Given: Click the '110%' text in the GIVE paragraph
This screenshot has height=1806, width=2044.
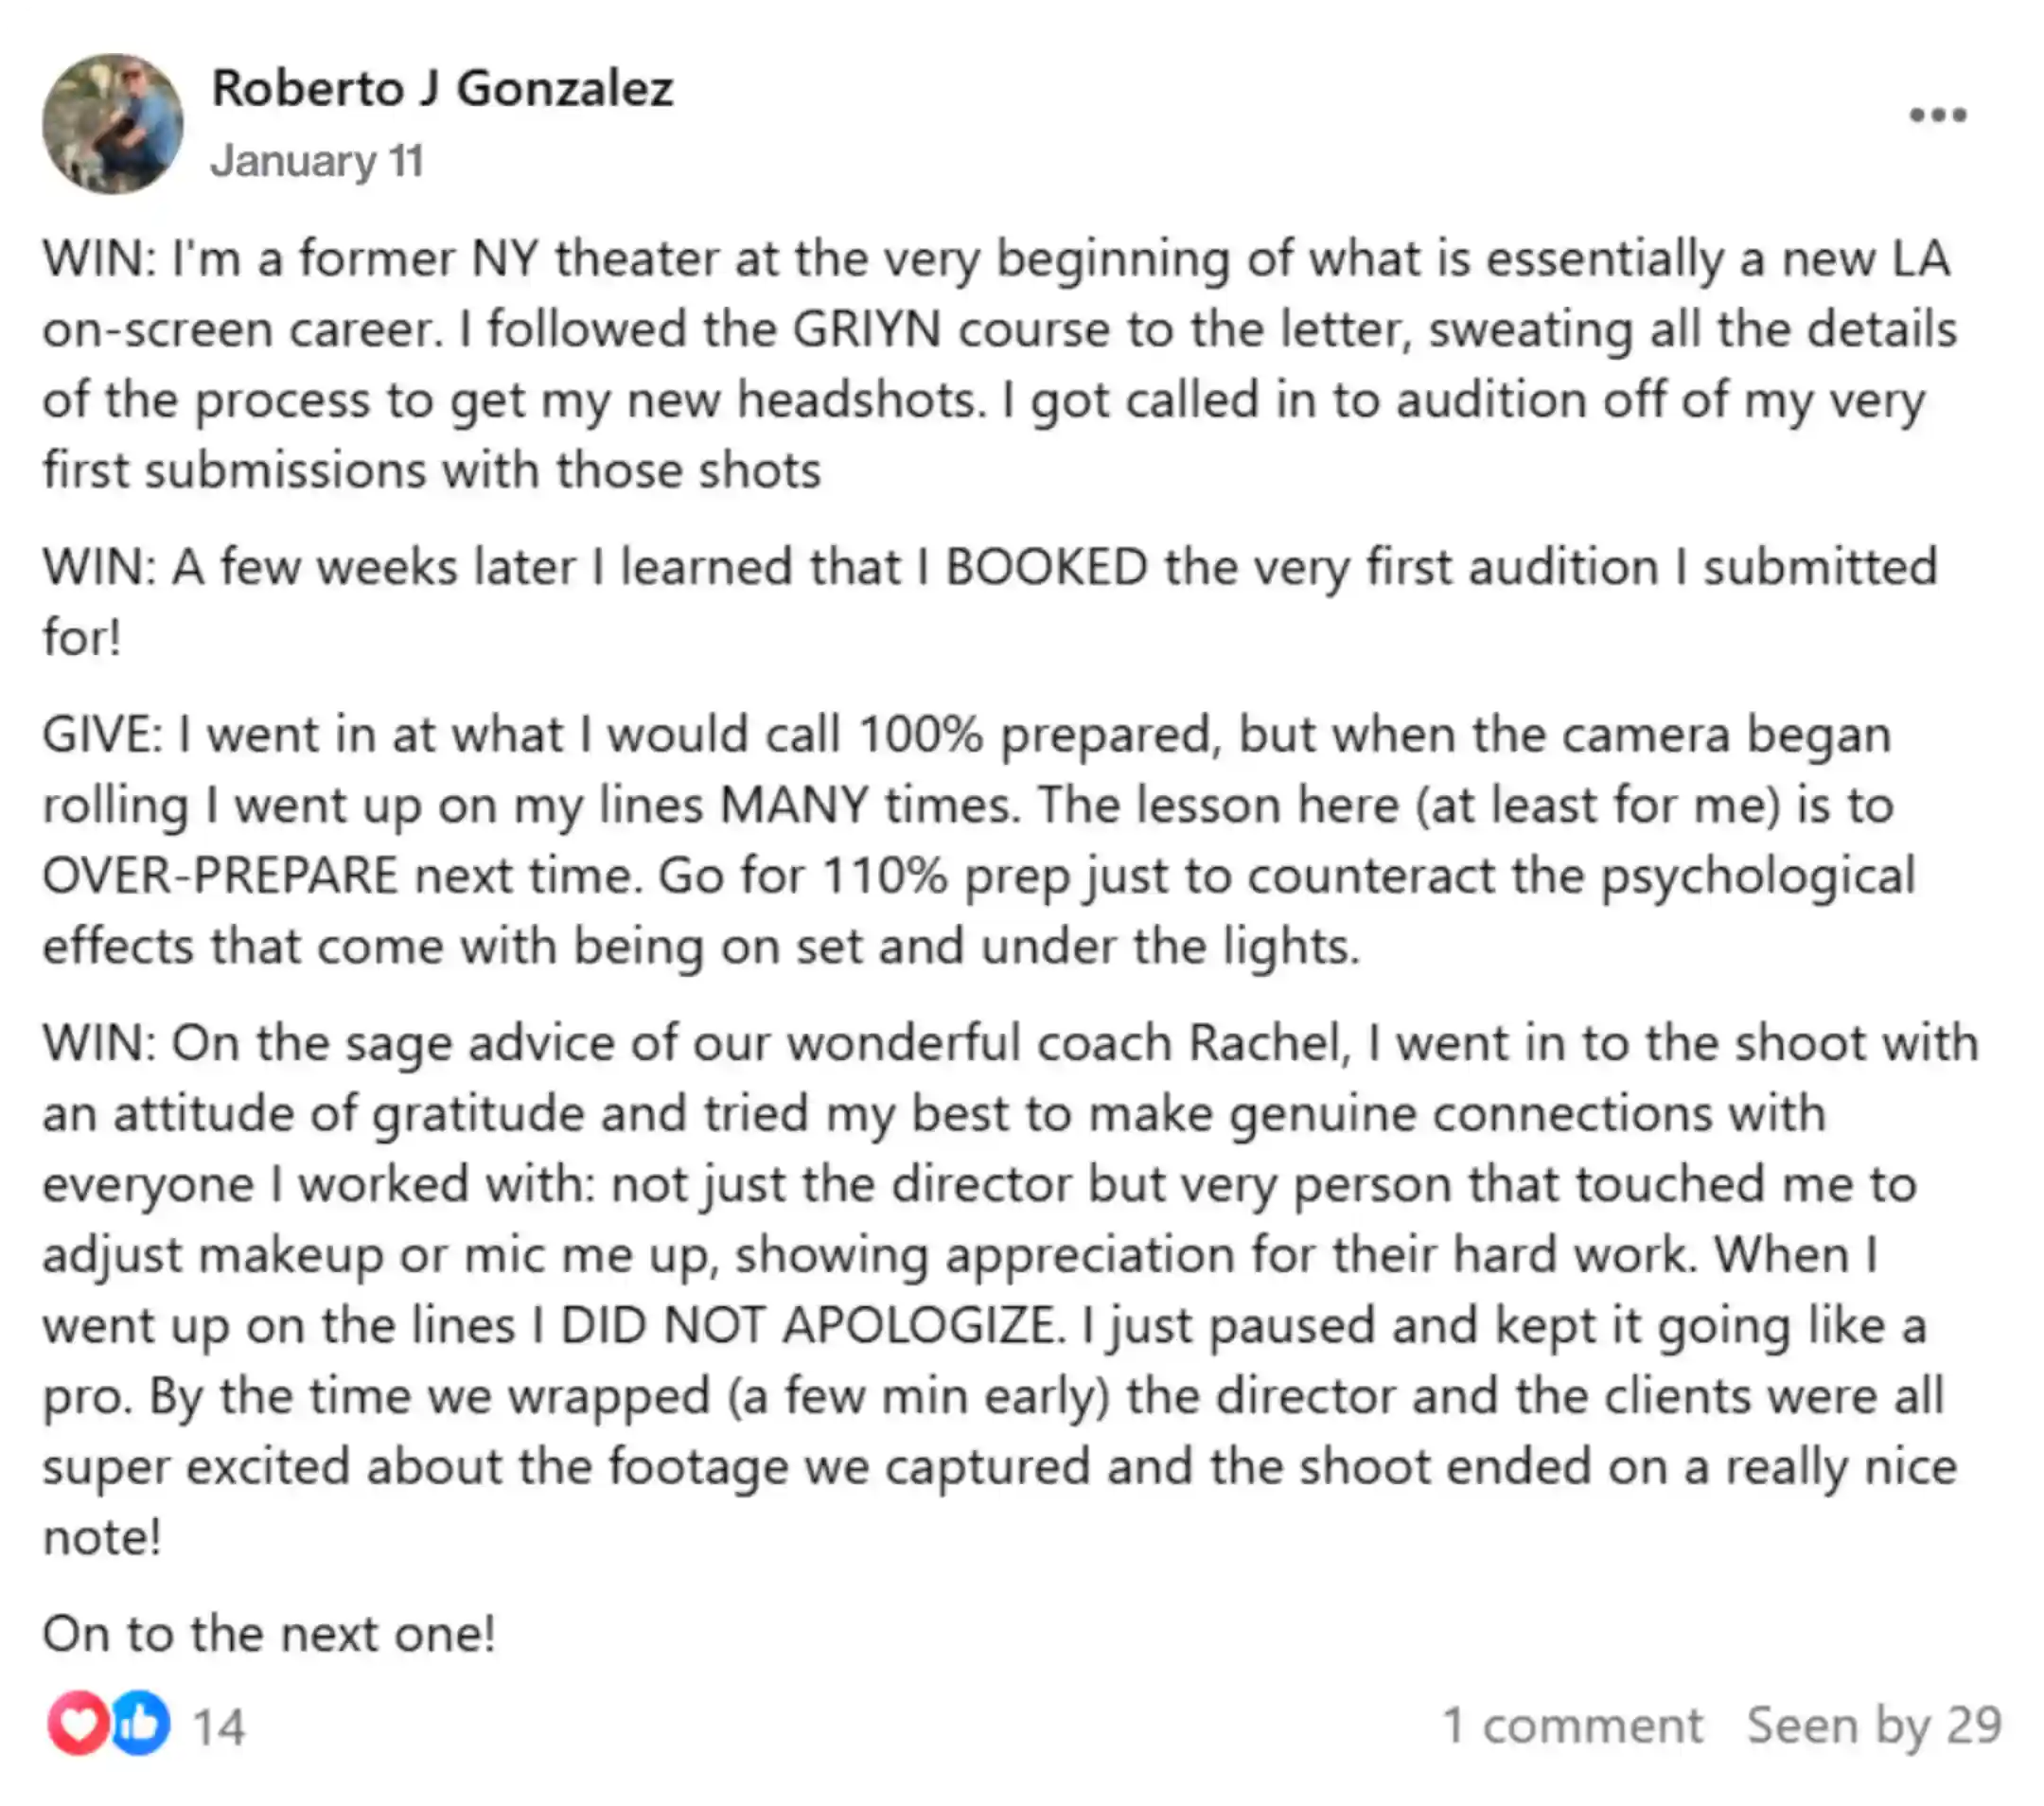Looking at the screenshot, I should (x=884, y=876).
